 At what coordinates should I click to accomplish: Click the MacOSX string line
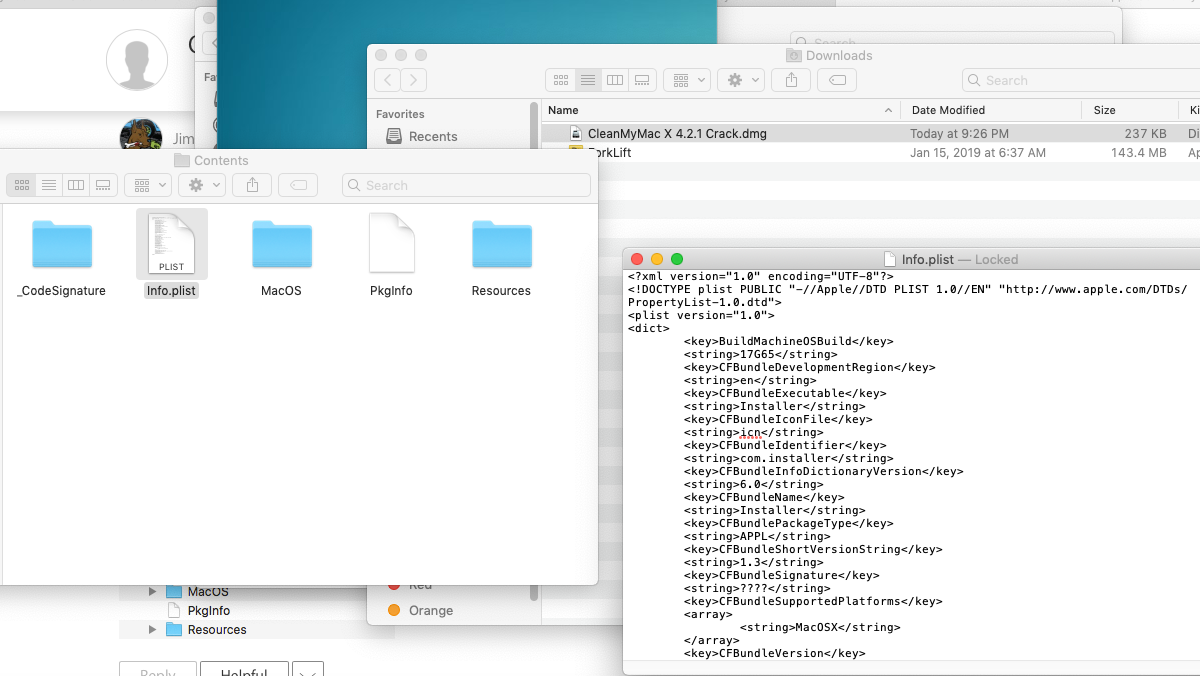click(x=819, y=627)
